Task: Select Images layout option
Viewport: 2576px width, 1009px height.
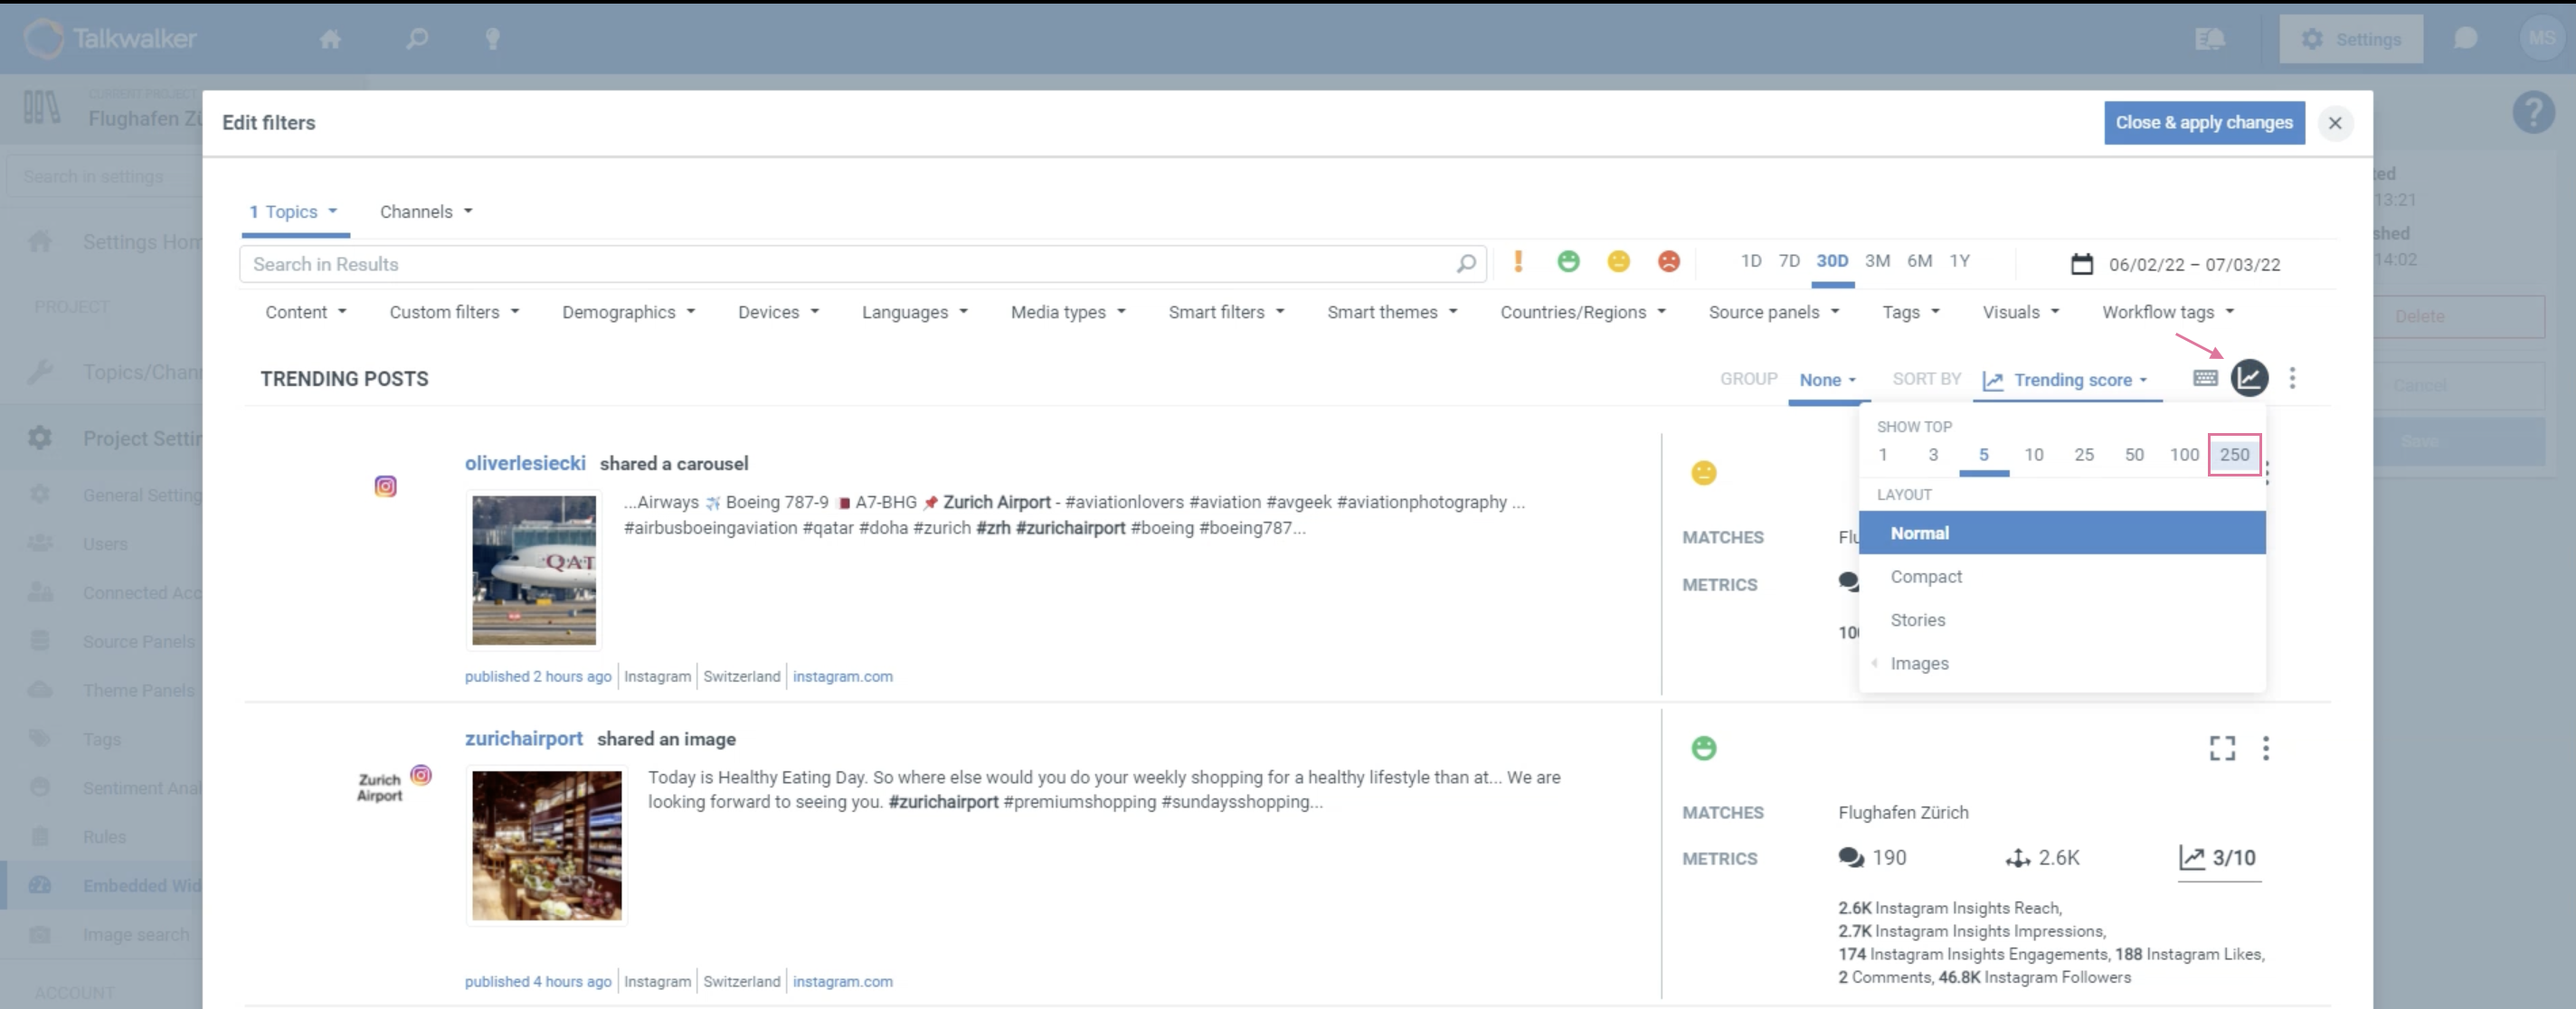Action: click(2061, 663)
